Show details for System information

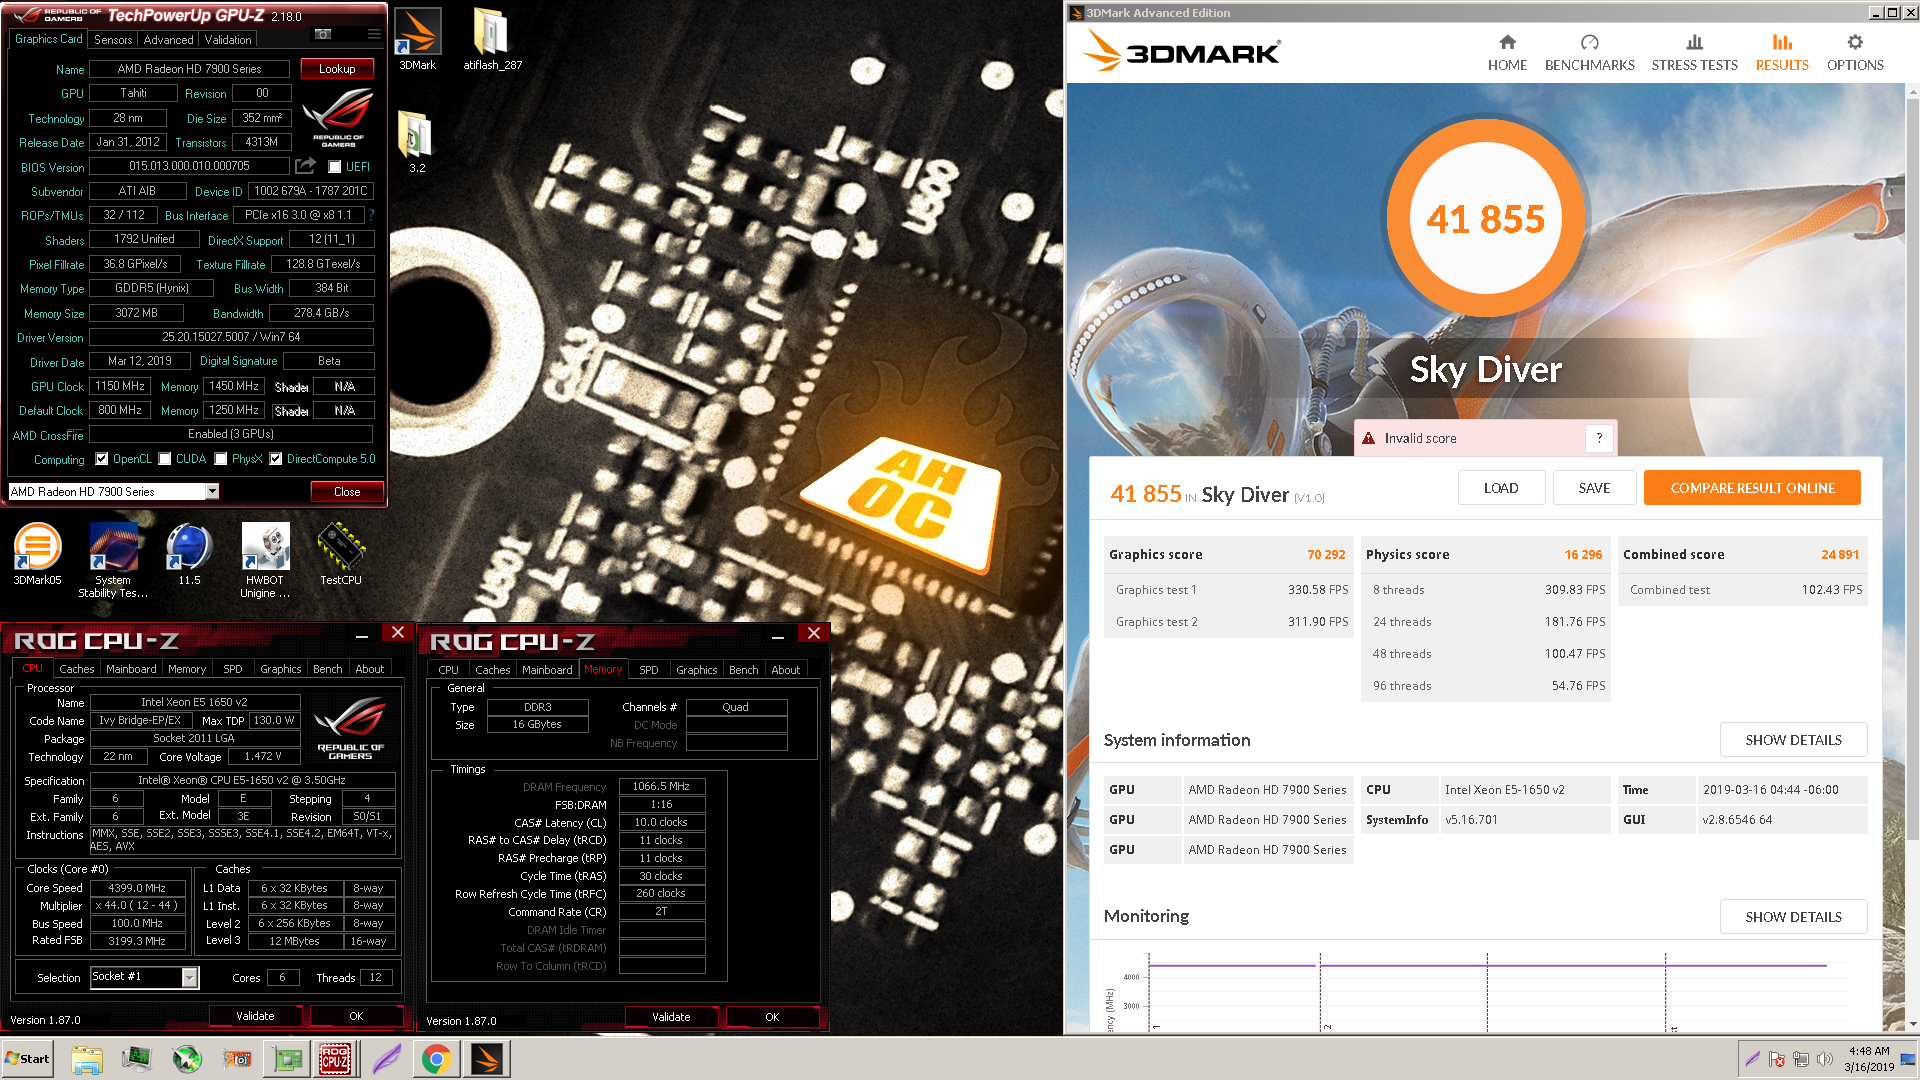click(x=1793, y=740)
